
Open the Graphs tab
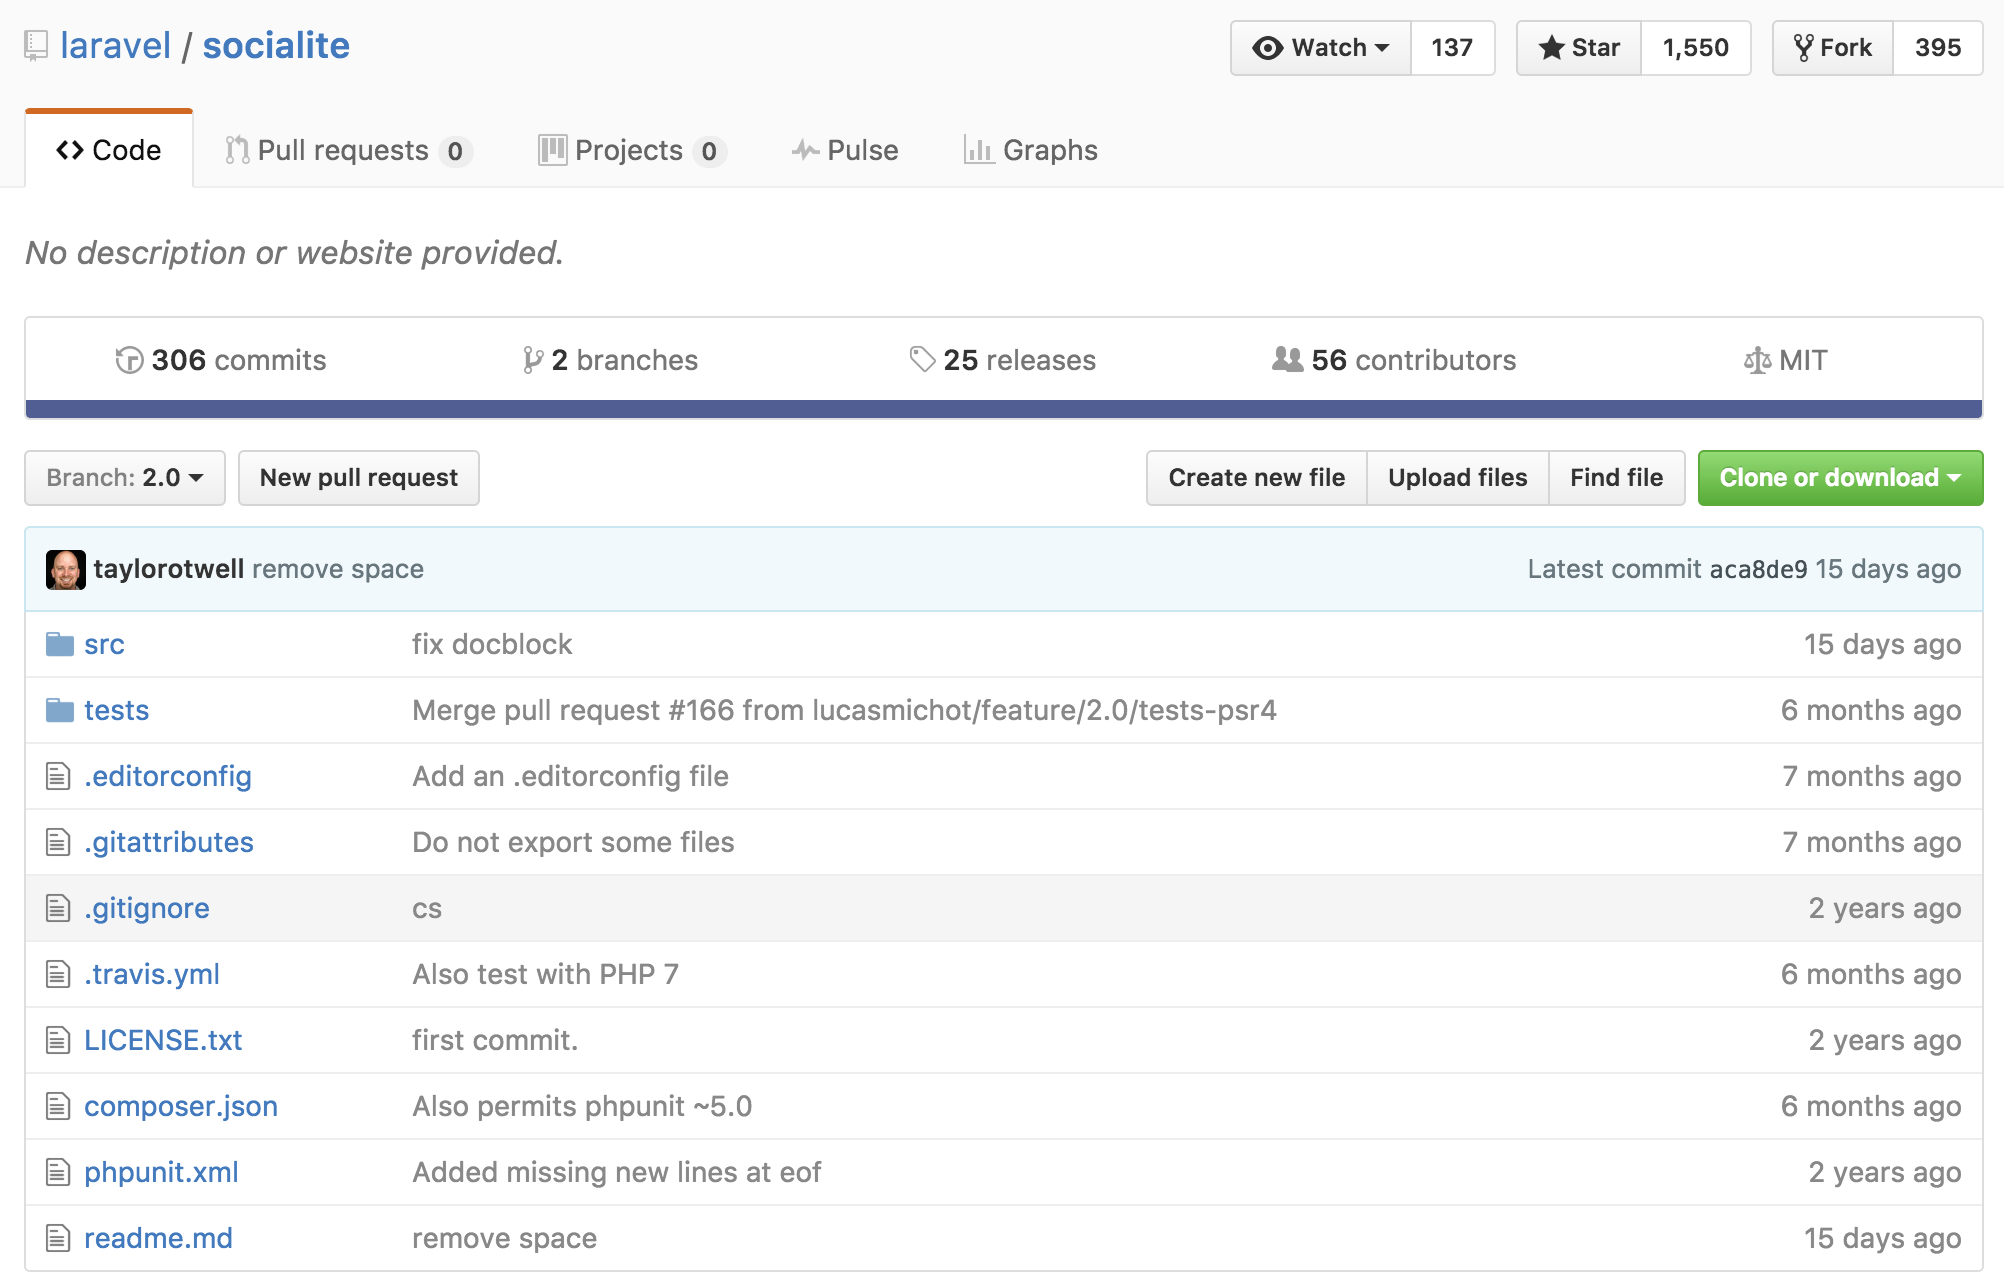[1030, 150]
